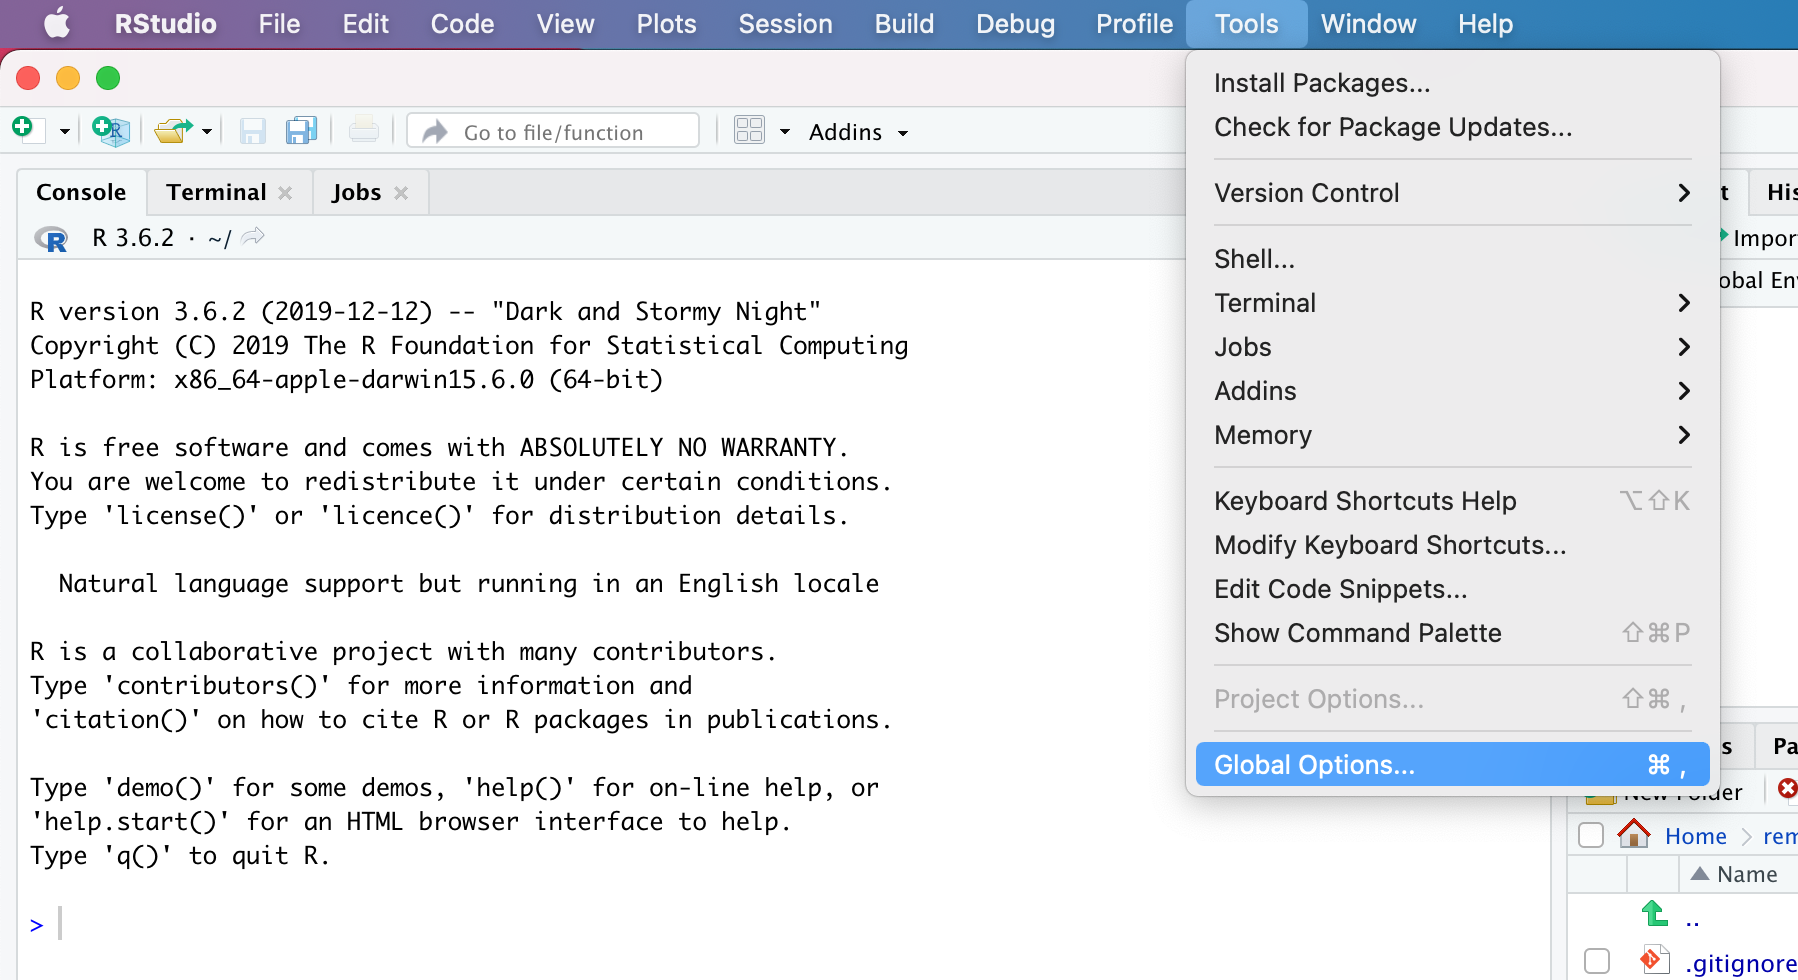Viewport: 1798px width, 980px height.
Task: Open new file type dropdown arrow
Action: point(64,132)
